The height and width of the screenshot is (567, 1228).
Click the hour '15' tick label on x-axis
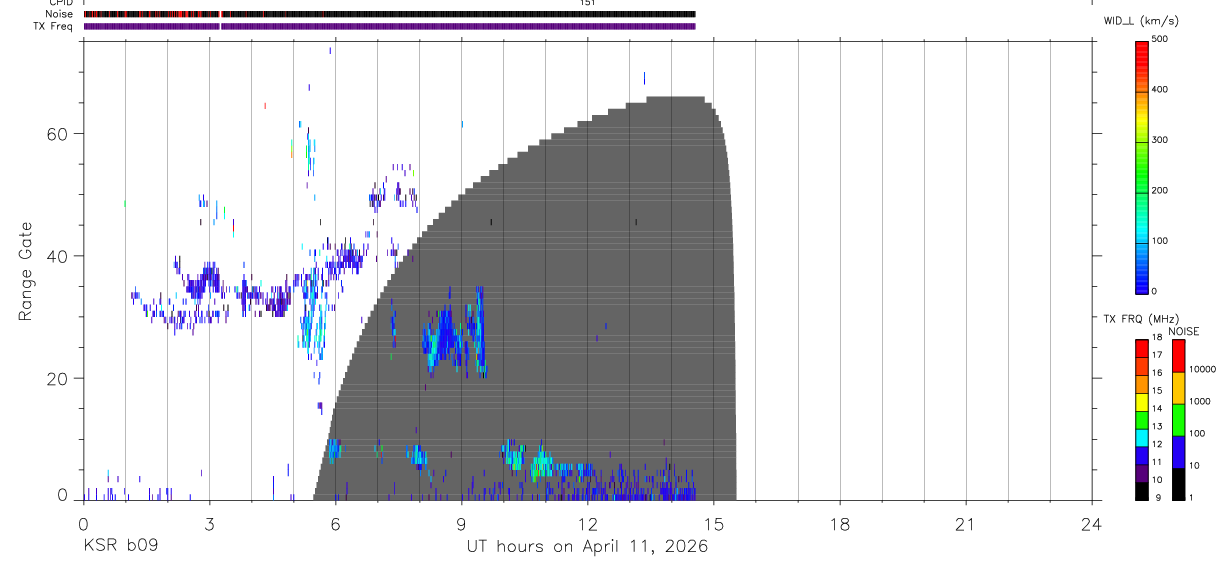(x=713, y=524)
